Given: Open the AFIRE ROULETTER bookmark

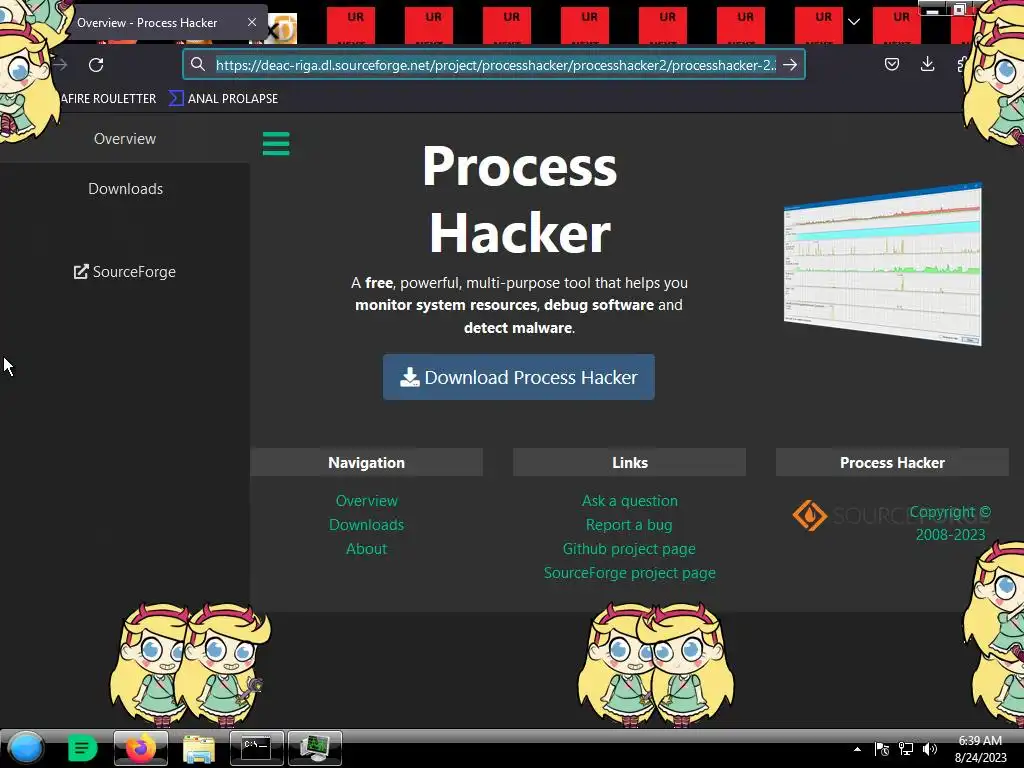Looking at the screenshot, I should [108, 99].
